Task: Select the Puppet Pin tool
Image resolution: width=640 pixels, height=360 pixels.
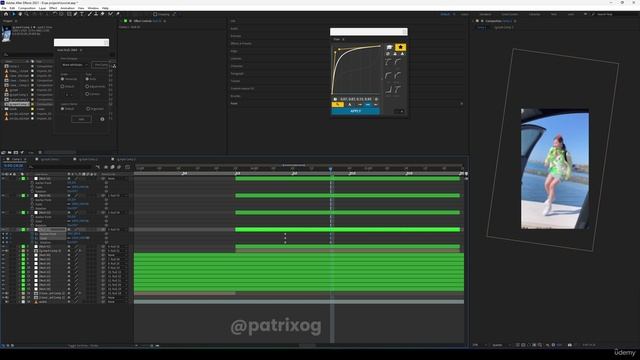Action: click(x=118, y=14)
